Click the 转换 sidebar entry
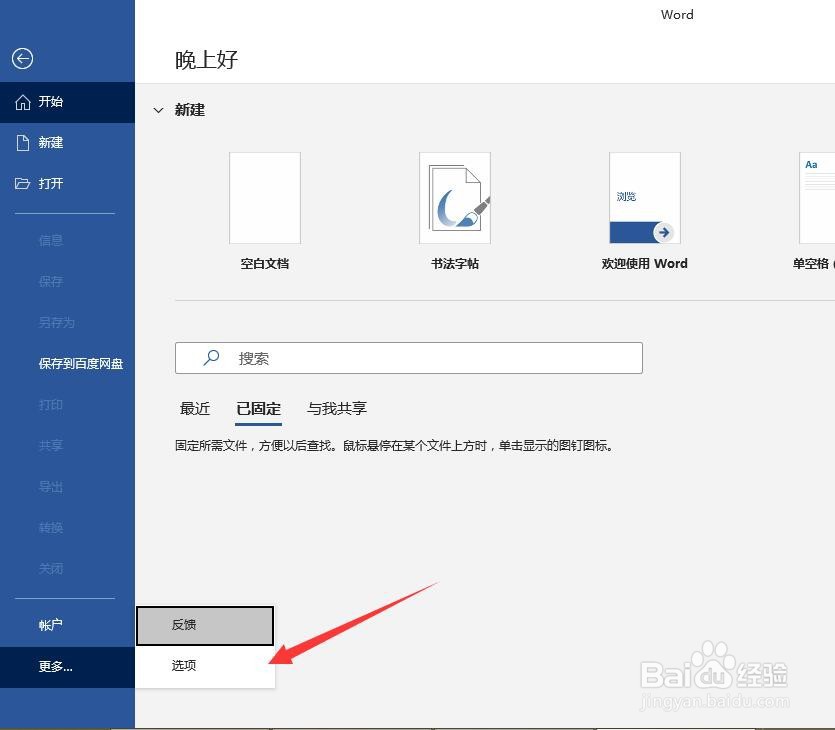This screenshot has height=730, width=835. tap(67, 528)
